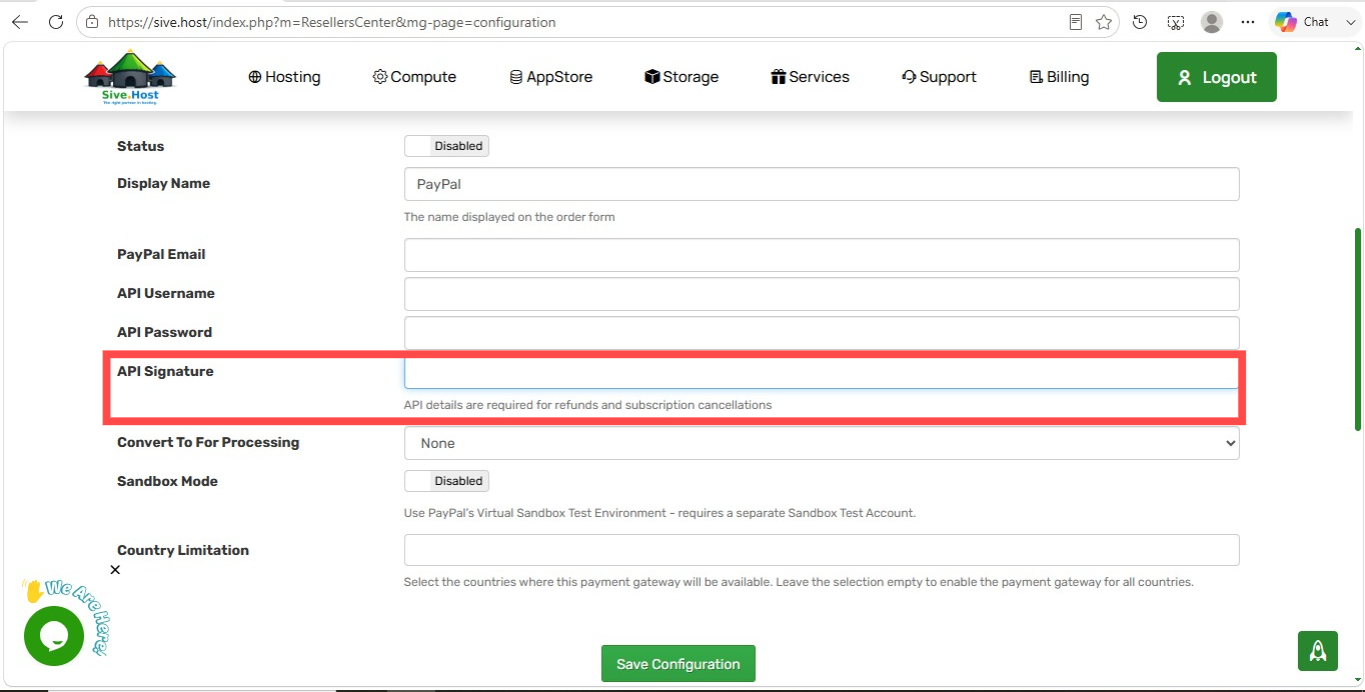The image size is (1365, 692).
Task: Click the PayPal Email field
Action: click(x=821, y=255)
